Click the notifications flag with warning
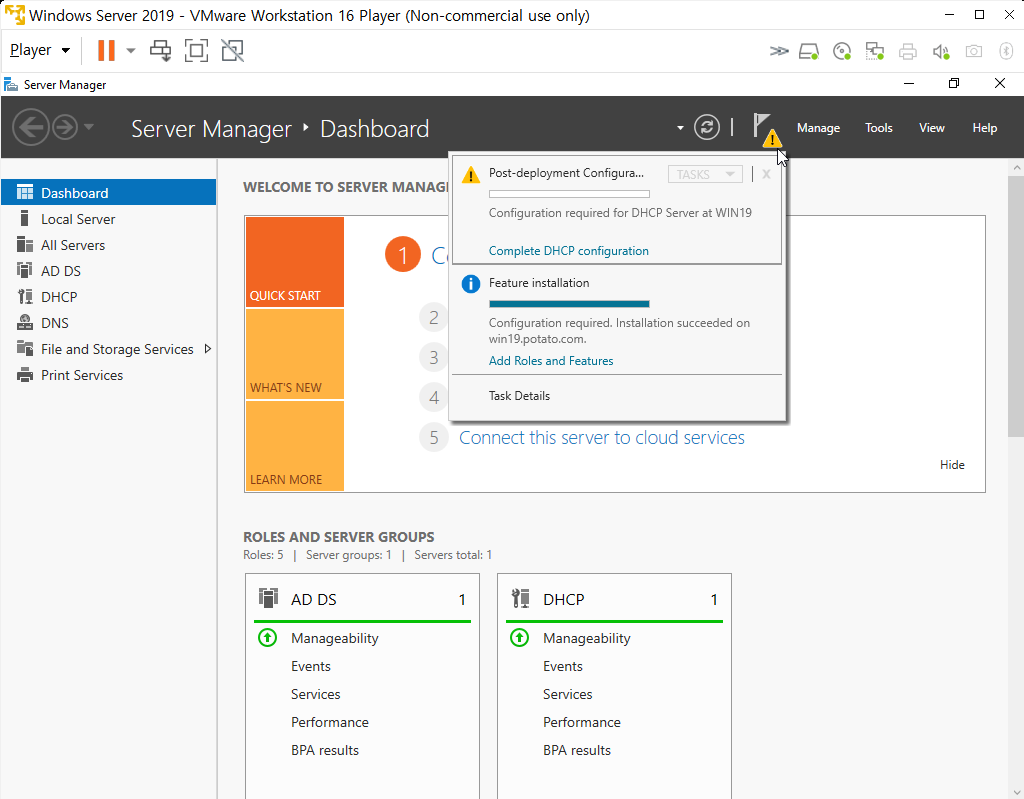This screenshot has width=1024, height=799. pyautogui.click(x=765, y=129)
